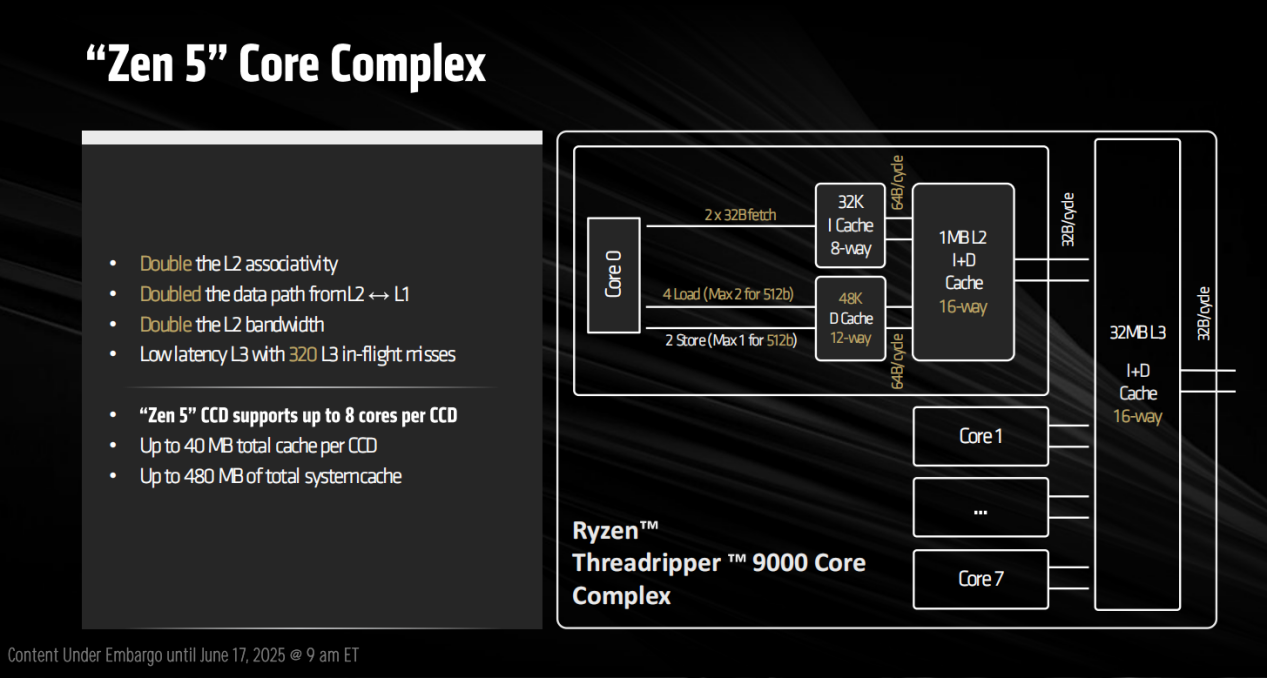Screen dimensions: 1267x678
Task: Select the "Double the L2 associativity" bullet
Action: tap(238, 264)
